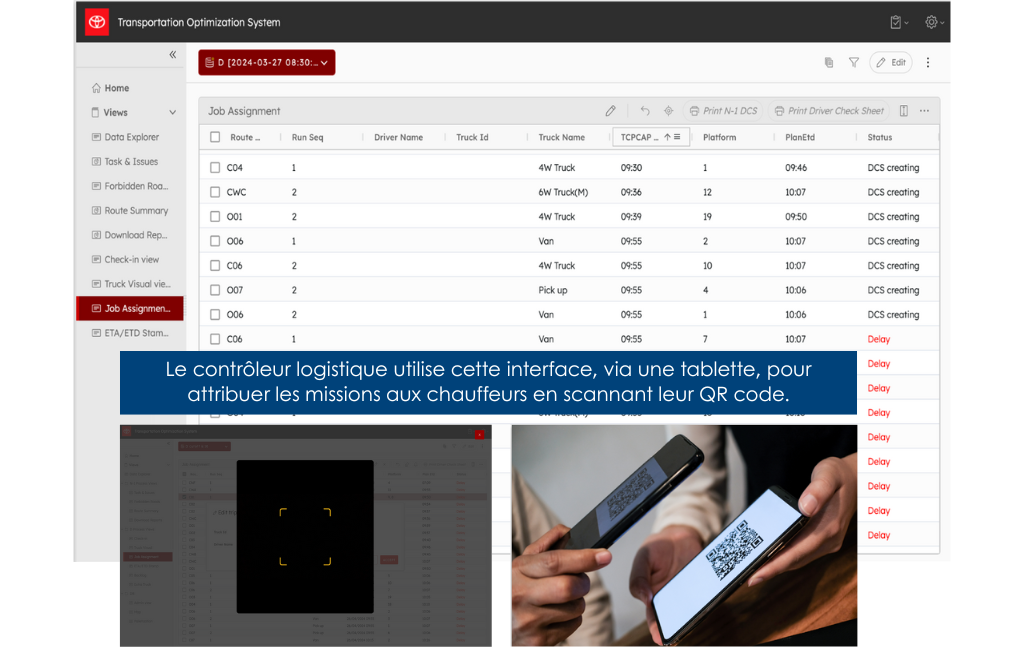Click platform 19 cell in O01 row
This screenshot has height=647, width=1024.
(x=707, y=217)
